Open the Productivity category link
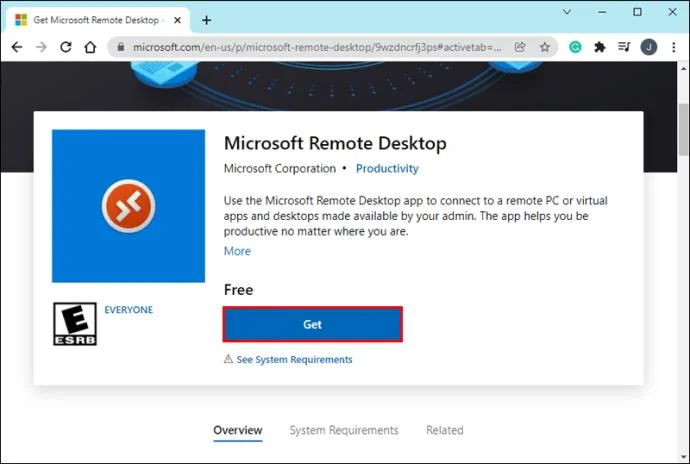Viewport: 690px width, 464px height. click(x=387, y=169)
